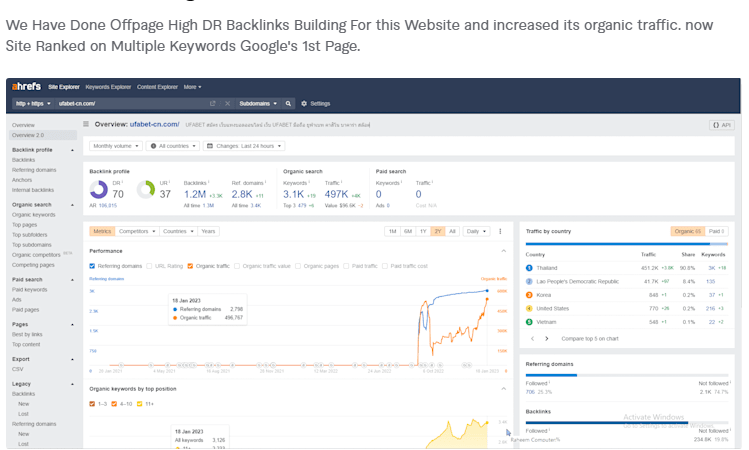Click the Ahrefs logo
This screenshot has width=749, height=450.
[x=25, y=87]
